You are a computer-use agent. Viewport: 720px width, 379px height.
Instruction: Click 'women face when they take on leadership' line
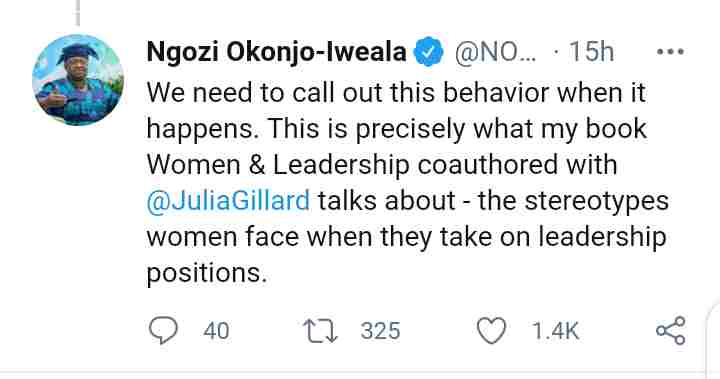click(406, 238)
